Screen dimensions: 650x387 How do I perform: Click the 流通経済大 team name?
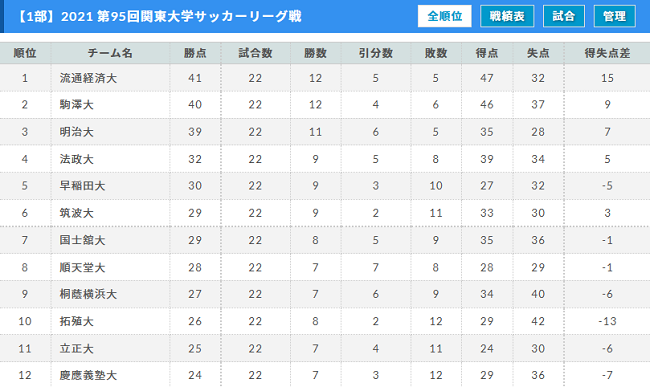tap(88, 78)
